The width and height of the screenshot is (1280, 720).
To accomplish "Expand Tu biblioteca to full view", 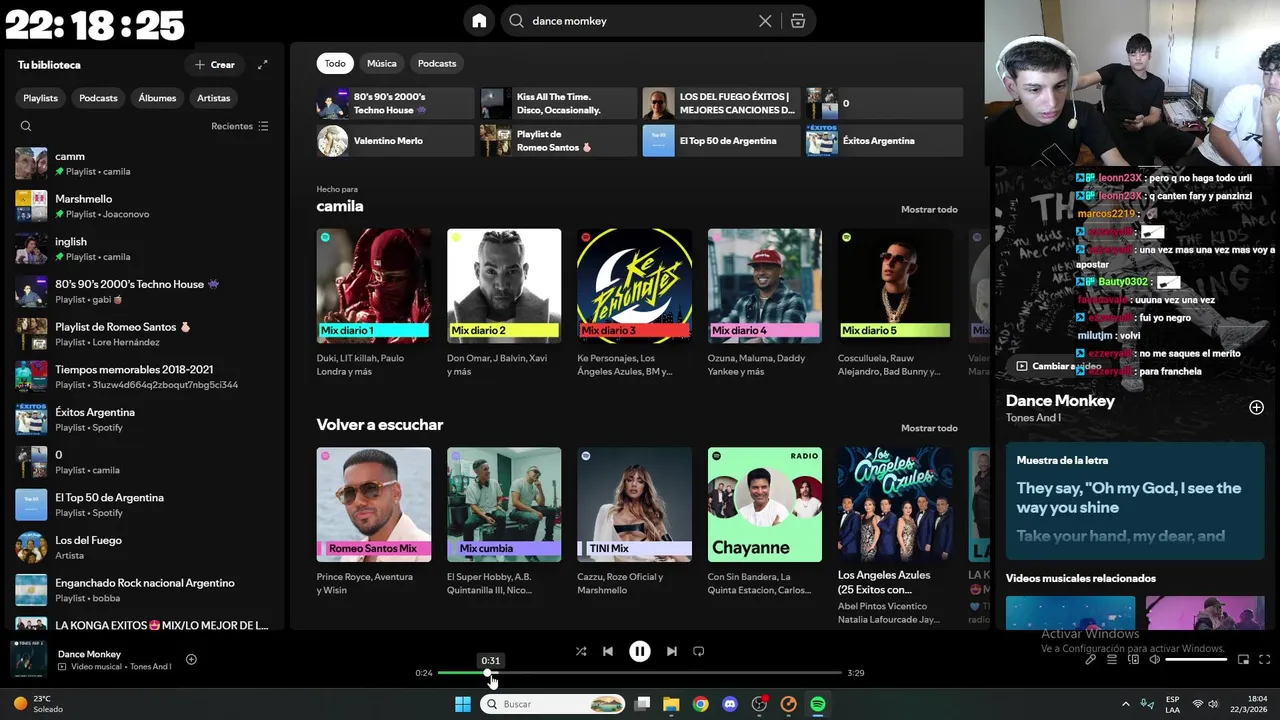I will point(262,65).
